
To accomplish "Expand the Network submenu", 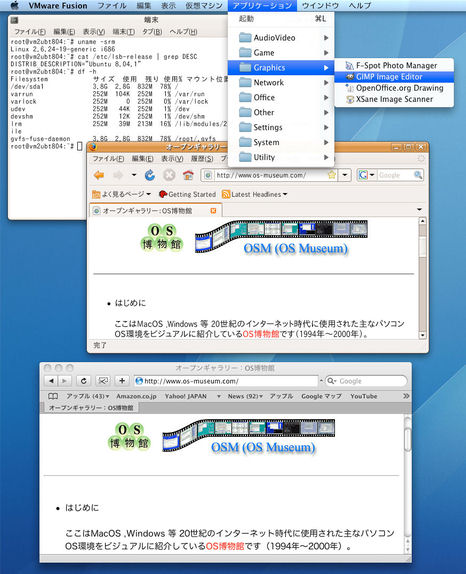I will [x=281, y=83].
